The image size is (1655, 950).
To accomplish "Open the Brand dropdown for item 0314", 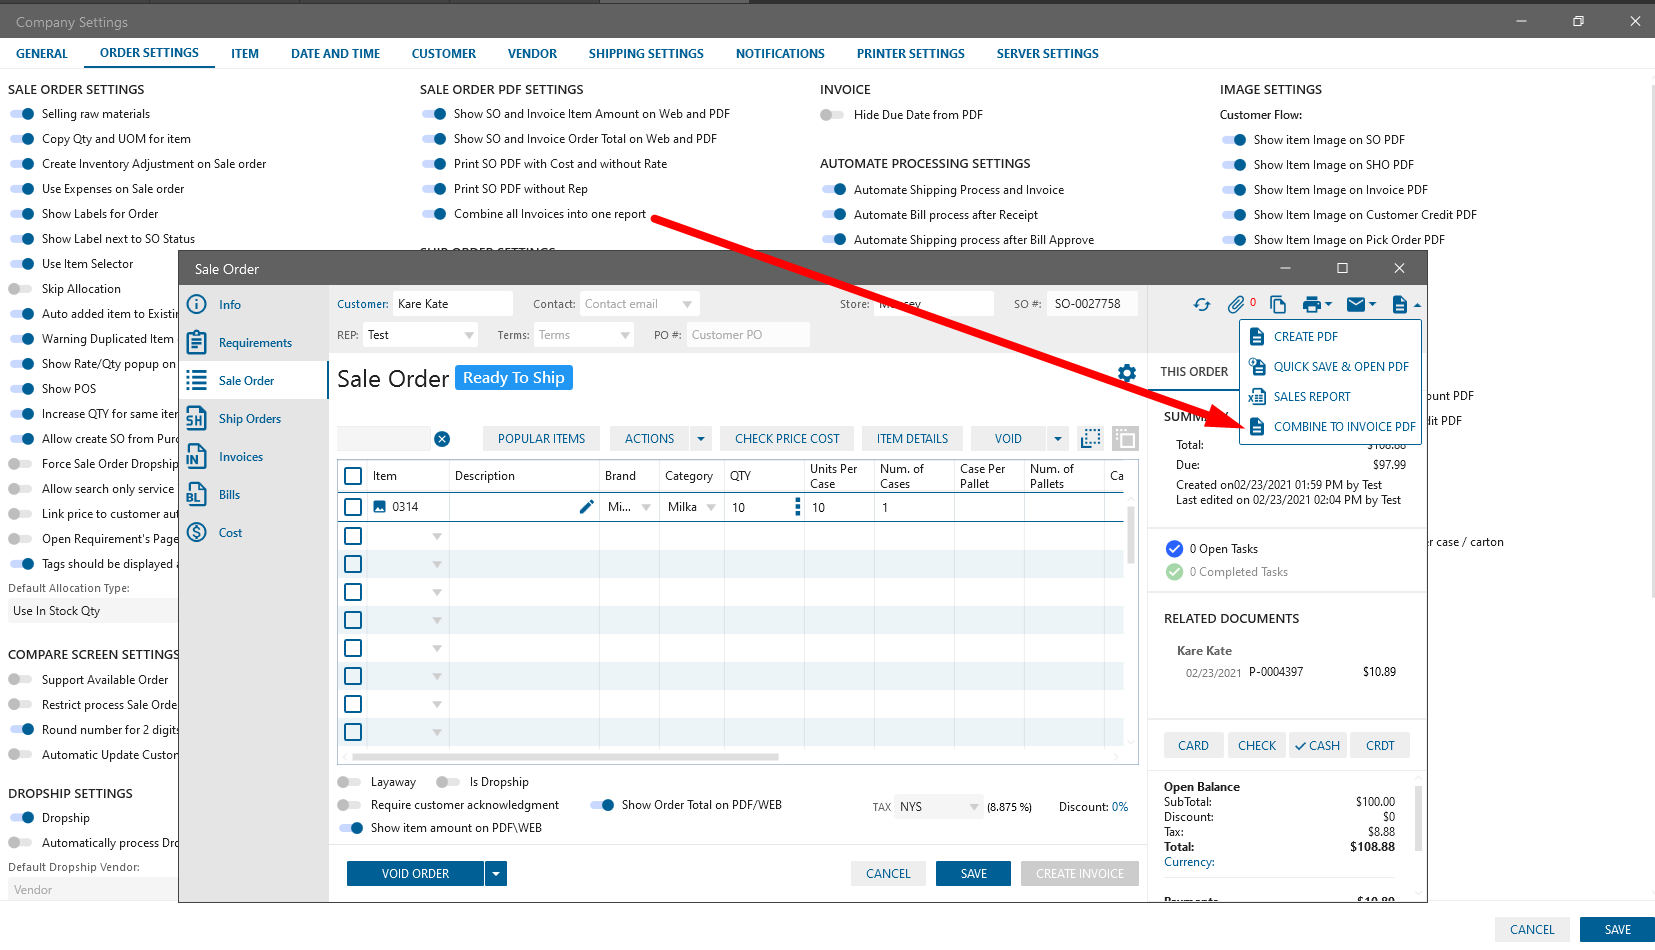I will 646,507.
